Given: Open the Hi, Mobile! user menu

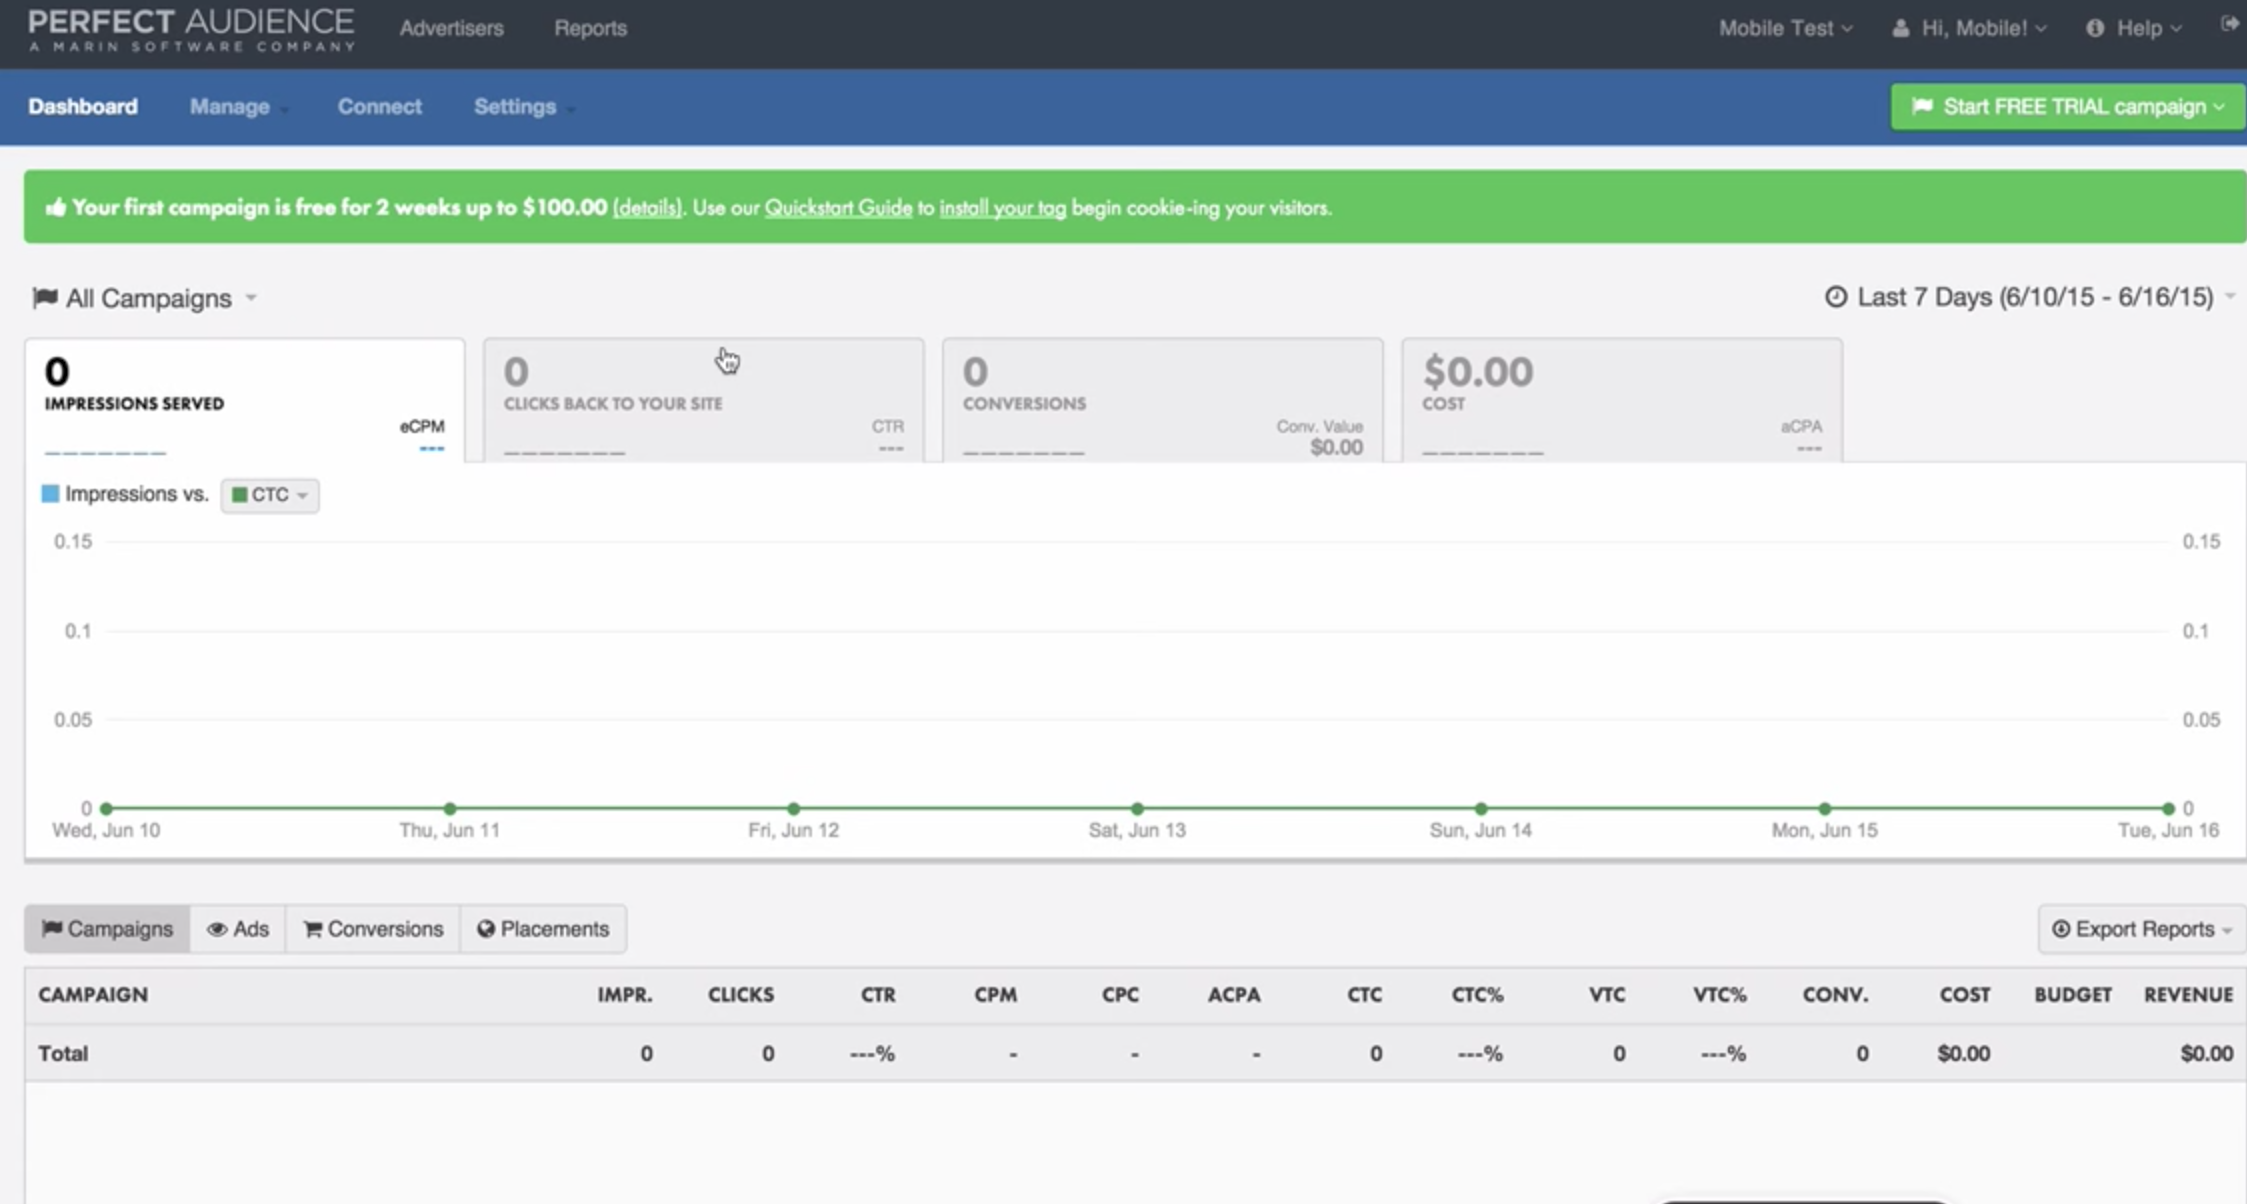Looking at the screenshot, I should click(x=1969, y=28).
